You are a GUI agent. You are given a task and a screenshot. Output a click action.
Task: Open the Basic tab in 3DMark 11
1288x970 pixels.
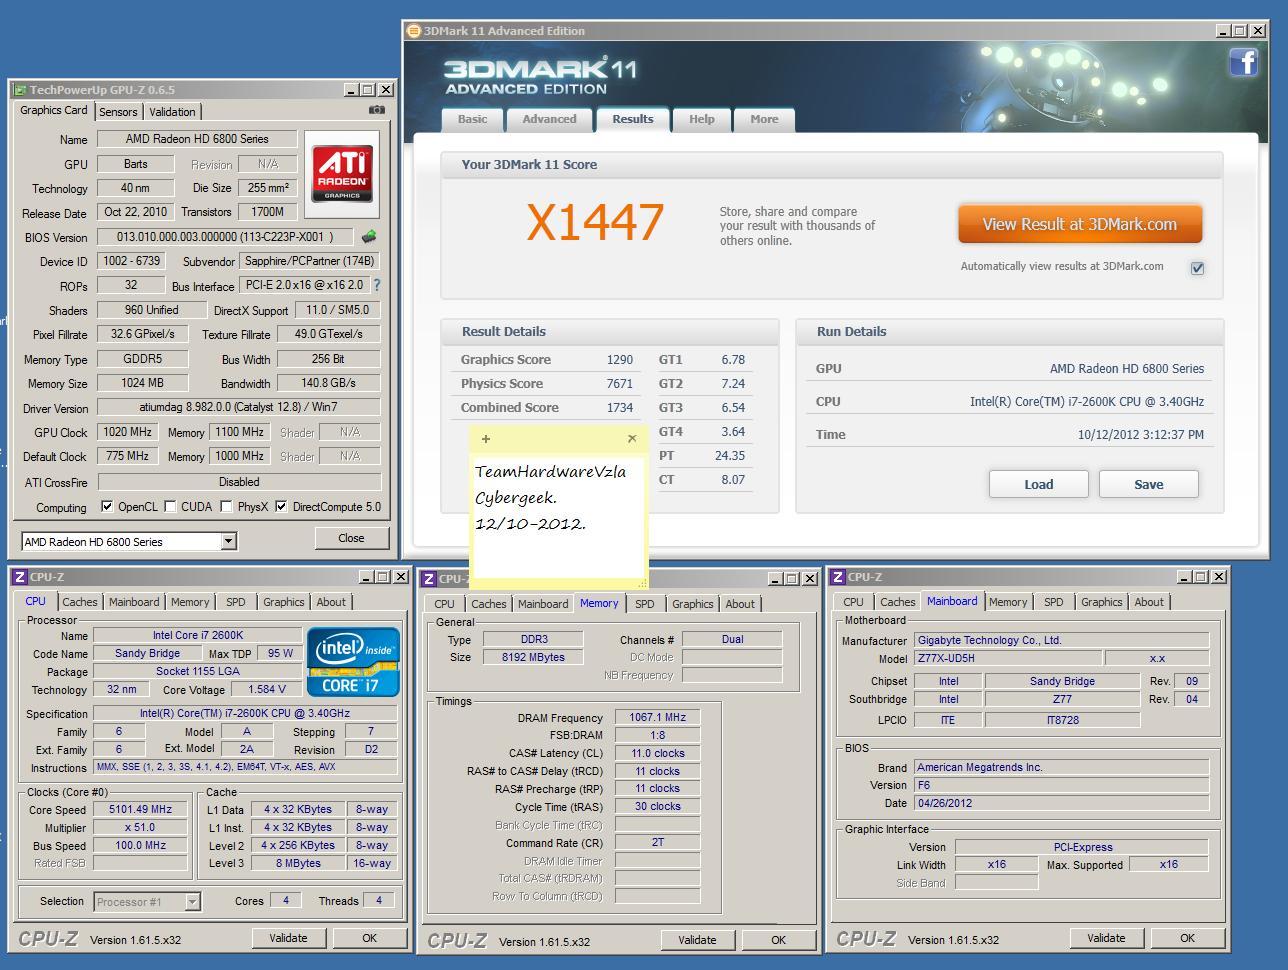(x=472, y=119)
